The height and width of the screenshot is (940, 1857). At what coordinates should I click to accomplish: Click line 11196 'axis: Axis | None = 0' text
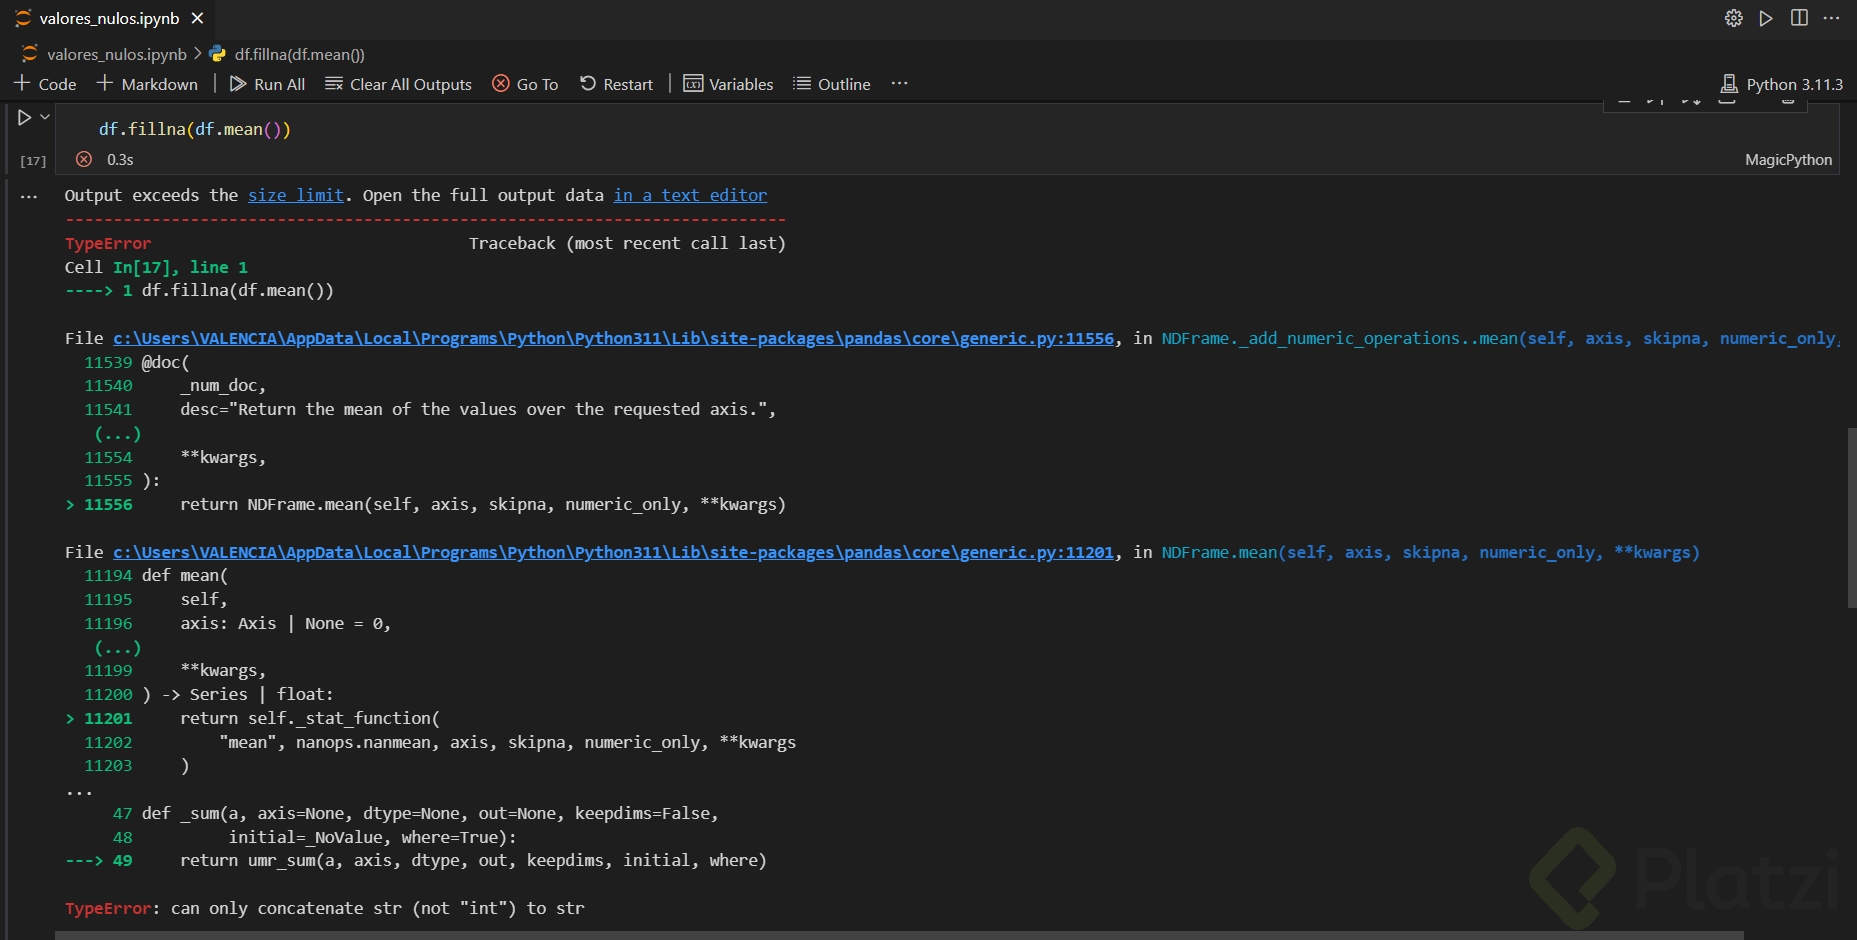pos(285,623)
